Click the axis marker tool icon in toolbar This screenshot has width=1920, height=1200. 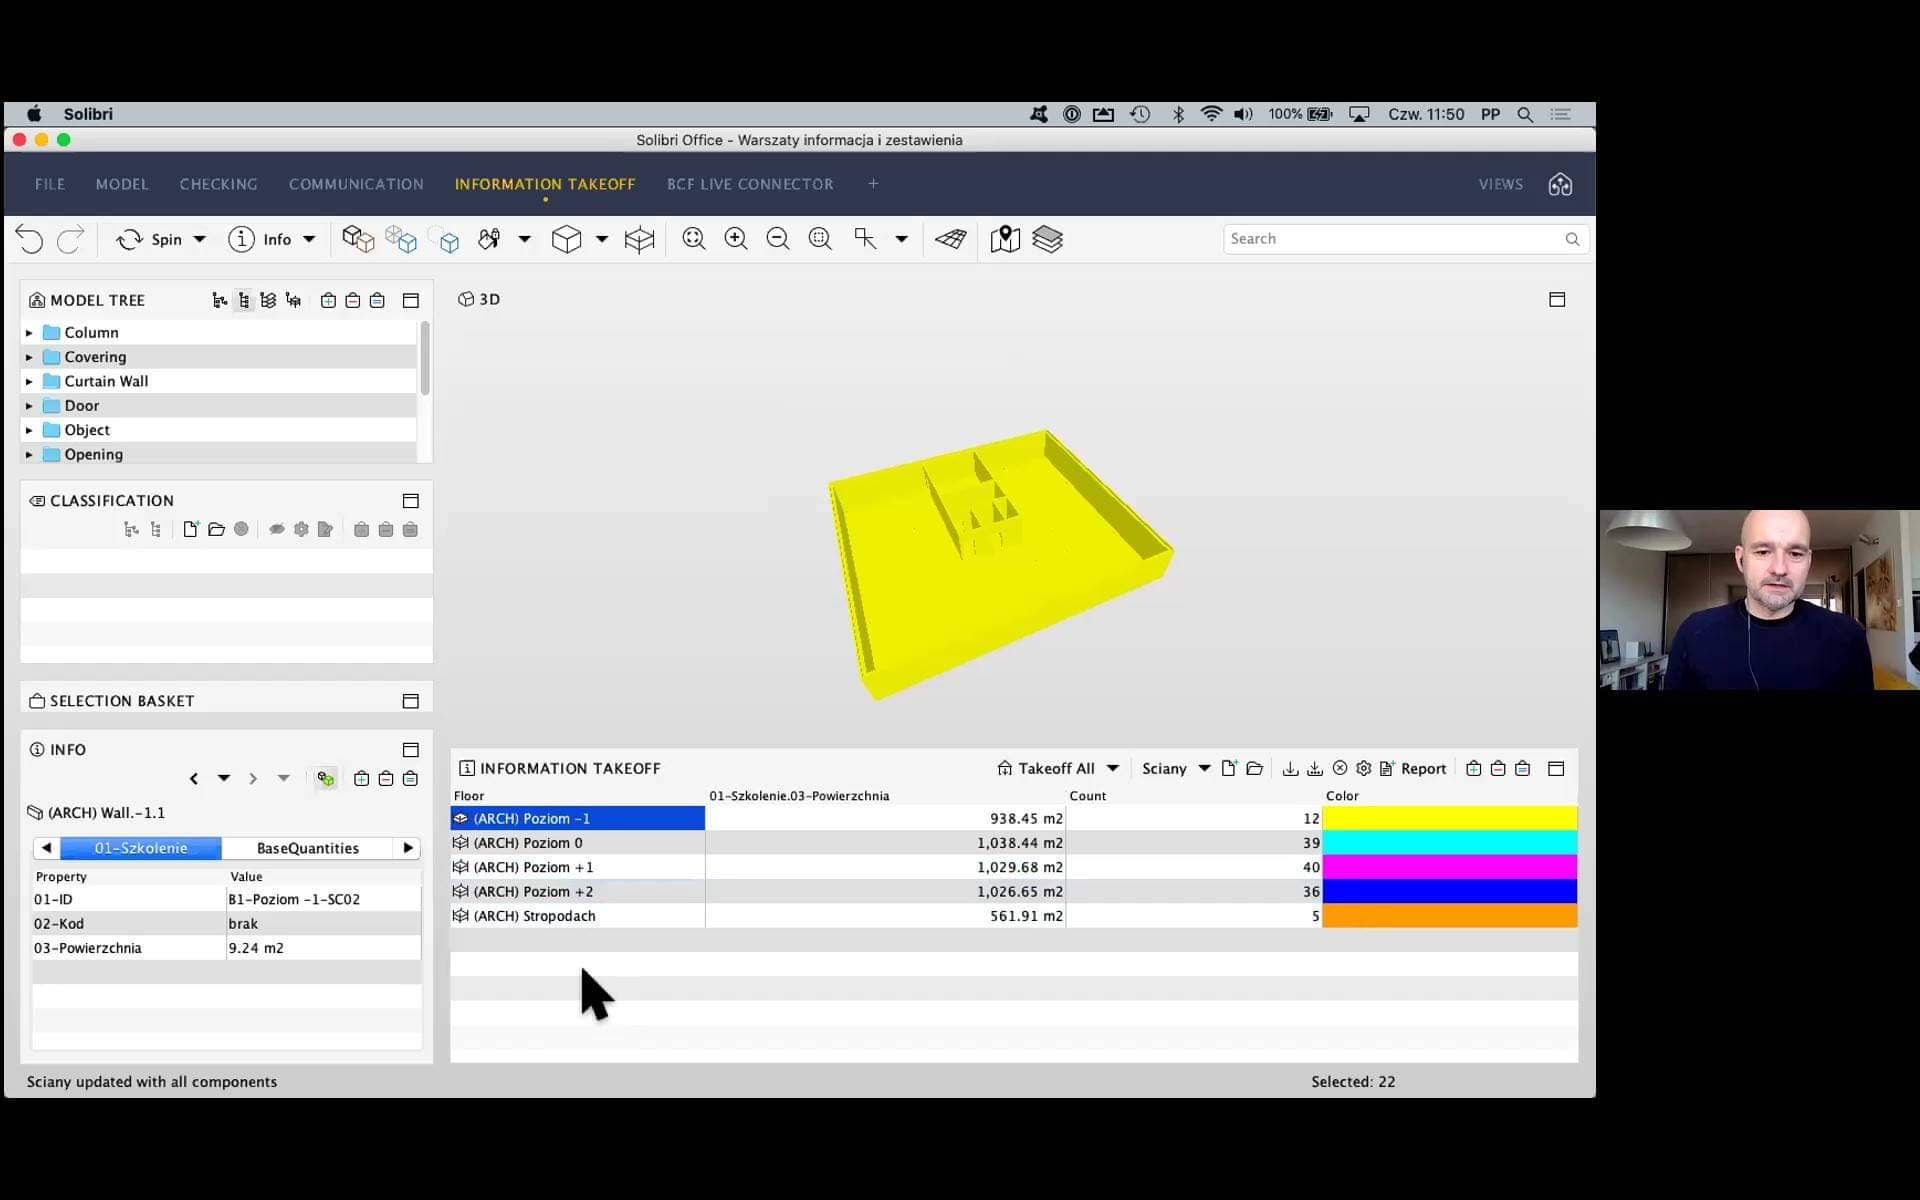865,239
